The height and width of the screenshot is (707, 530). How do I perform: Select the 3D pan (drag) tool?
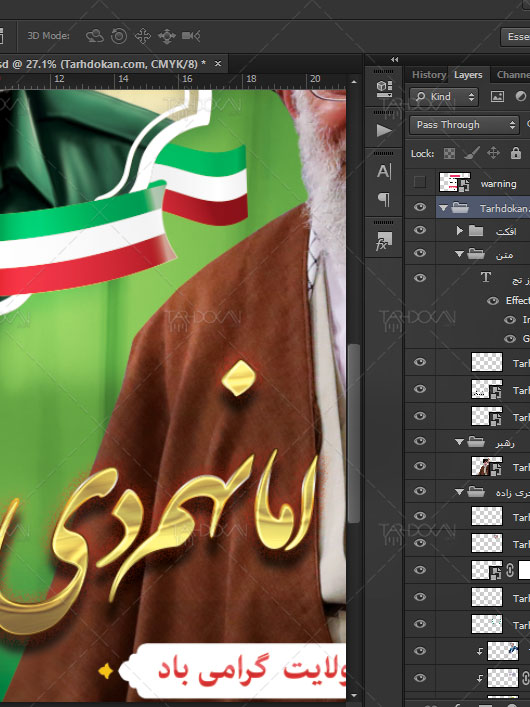pos(143,36)
